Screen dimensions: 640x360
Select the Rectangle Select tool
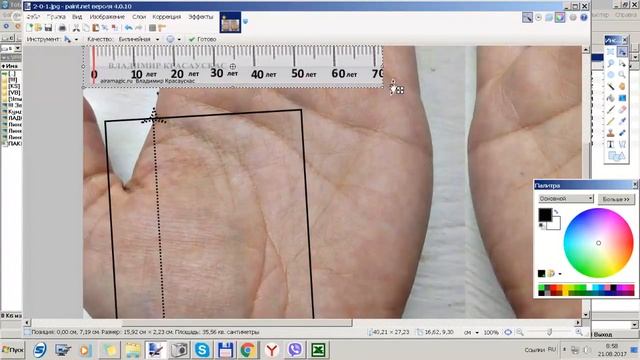pyautogui.click(x=610, y=52)
